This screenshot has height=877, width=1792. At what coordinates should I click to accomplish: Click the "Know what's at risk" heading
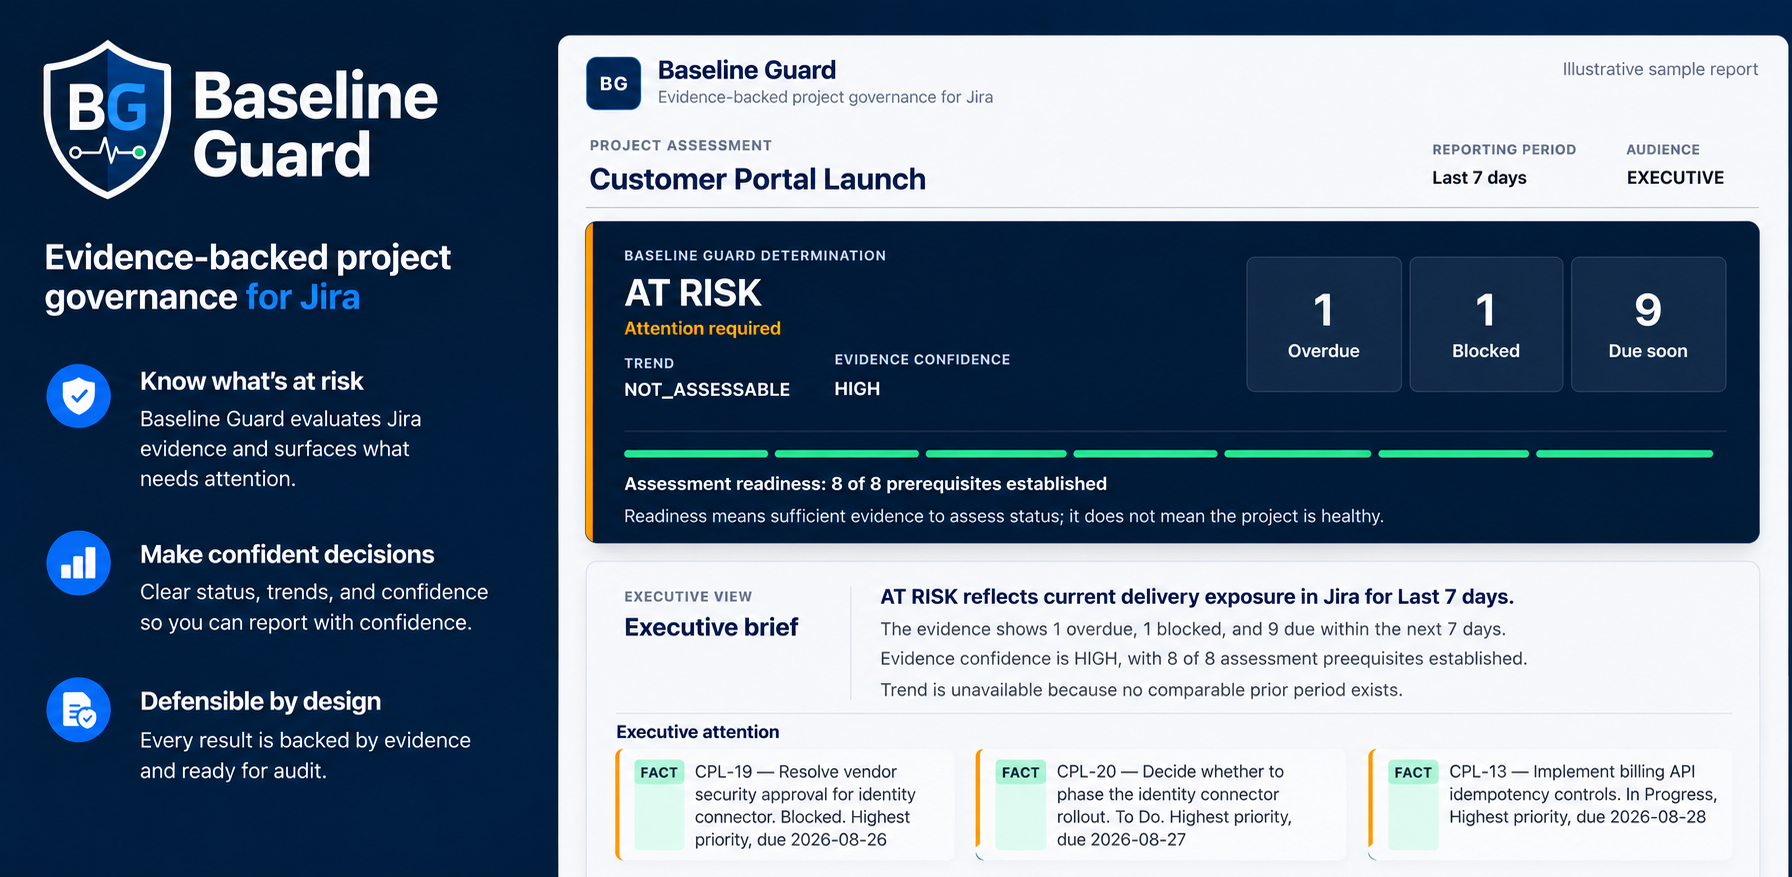click(251, 381)
